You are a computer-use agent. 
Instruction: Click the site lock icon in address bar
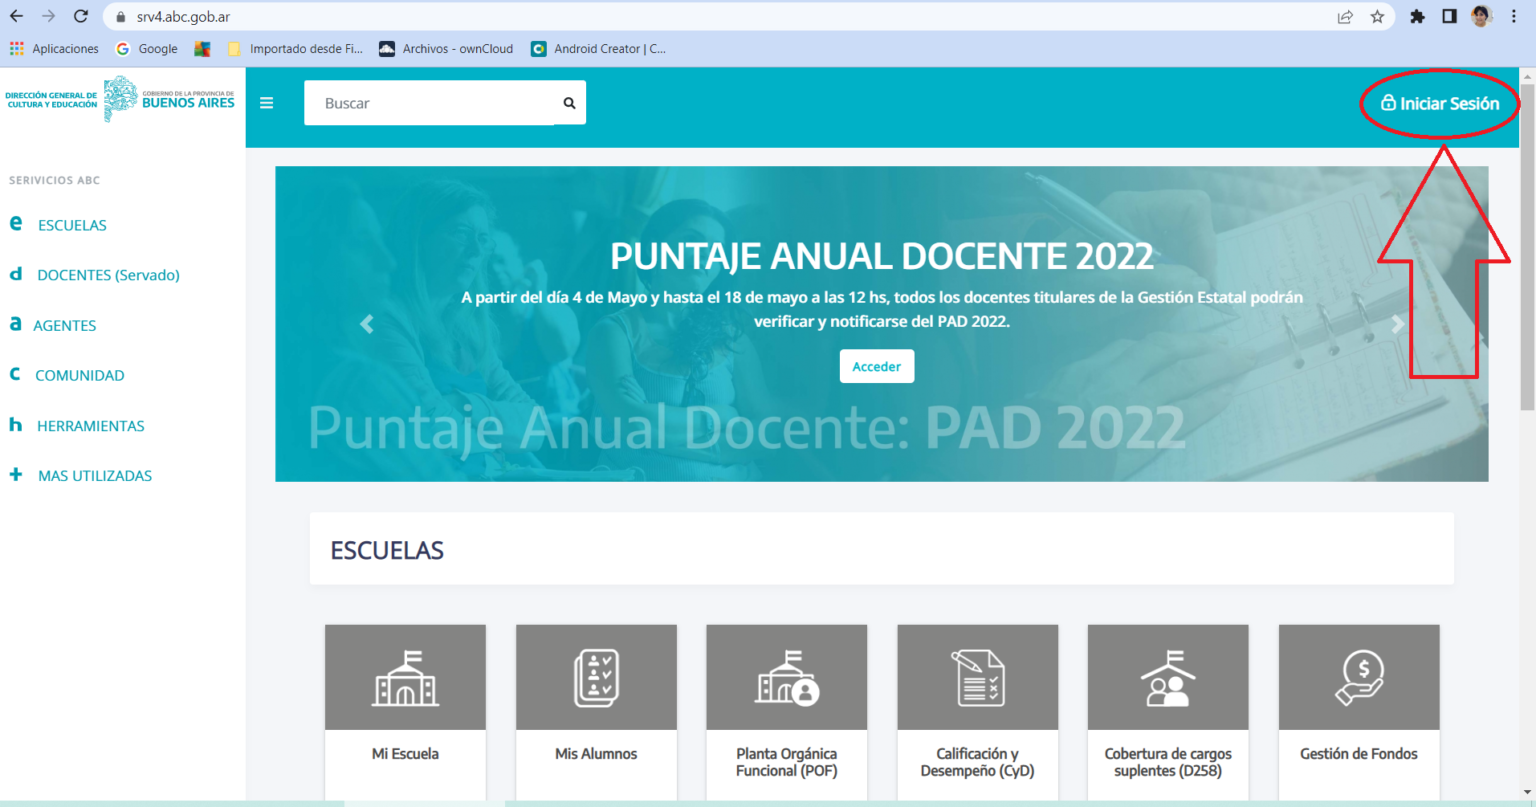pyautogui.click(x=121, y=17)
